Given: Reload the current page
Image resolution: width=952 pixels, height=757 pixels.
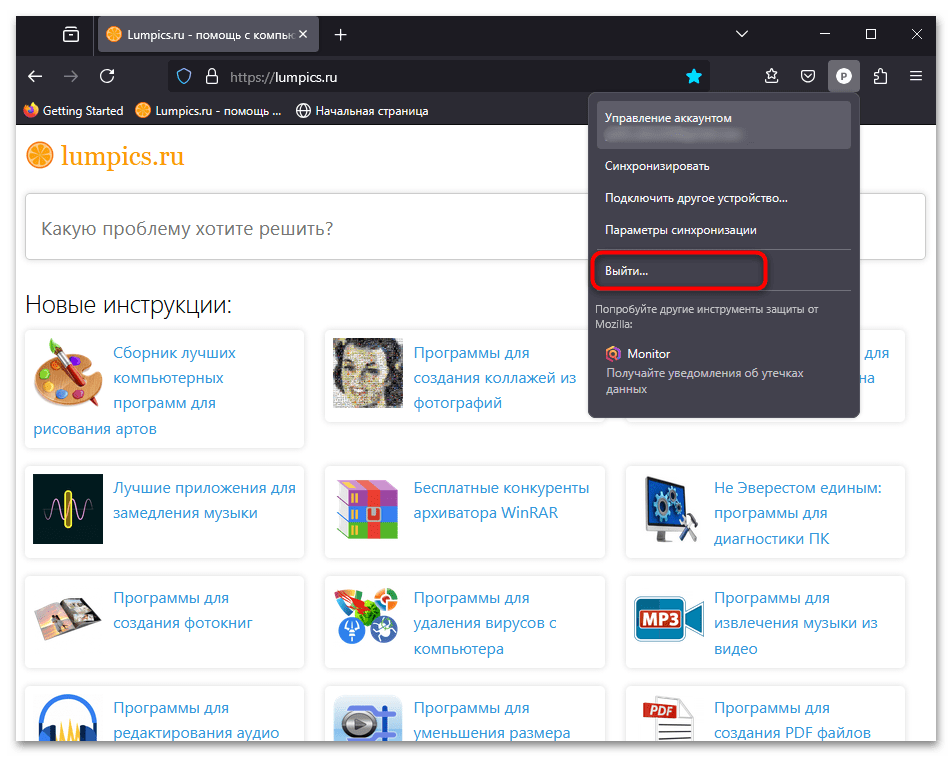Looking at the screenshot, I should (107, 76).
